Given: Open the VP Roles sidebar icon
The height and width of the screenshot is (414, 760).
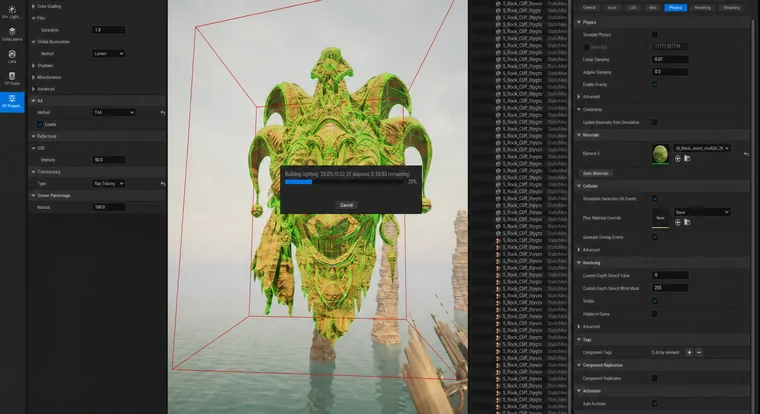Looking at the screenshot, I should click(x=12, y=79).
